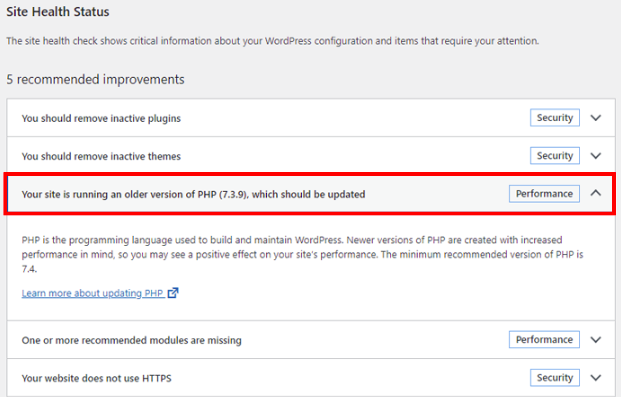Click the PHP description paragraph text
This screenshot has height=397, width=621.
tap(303, 254)
